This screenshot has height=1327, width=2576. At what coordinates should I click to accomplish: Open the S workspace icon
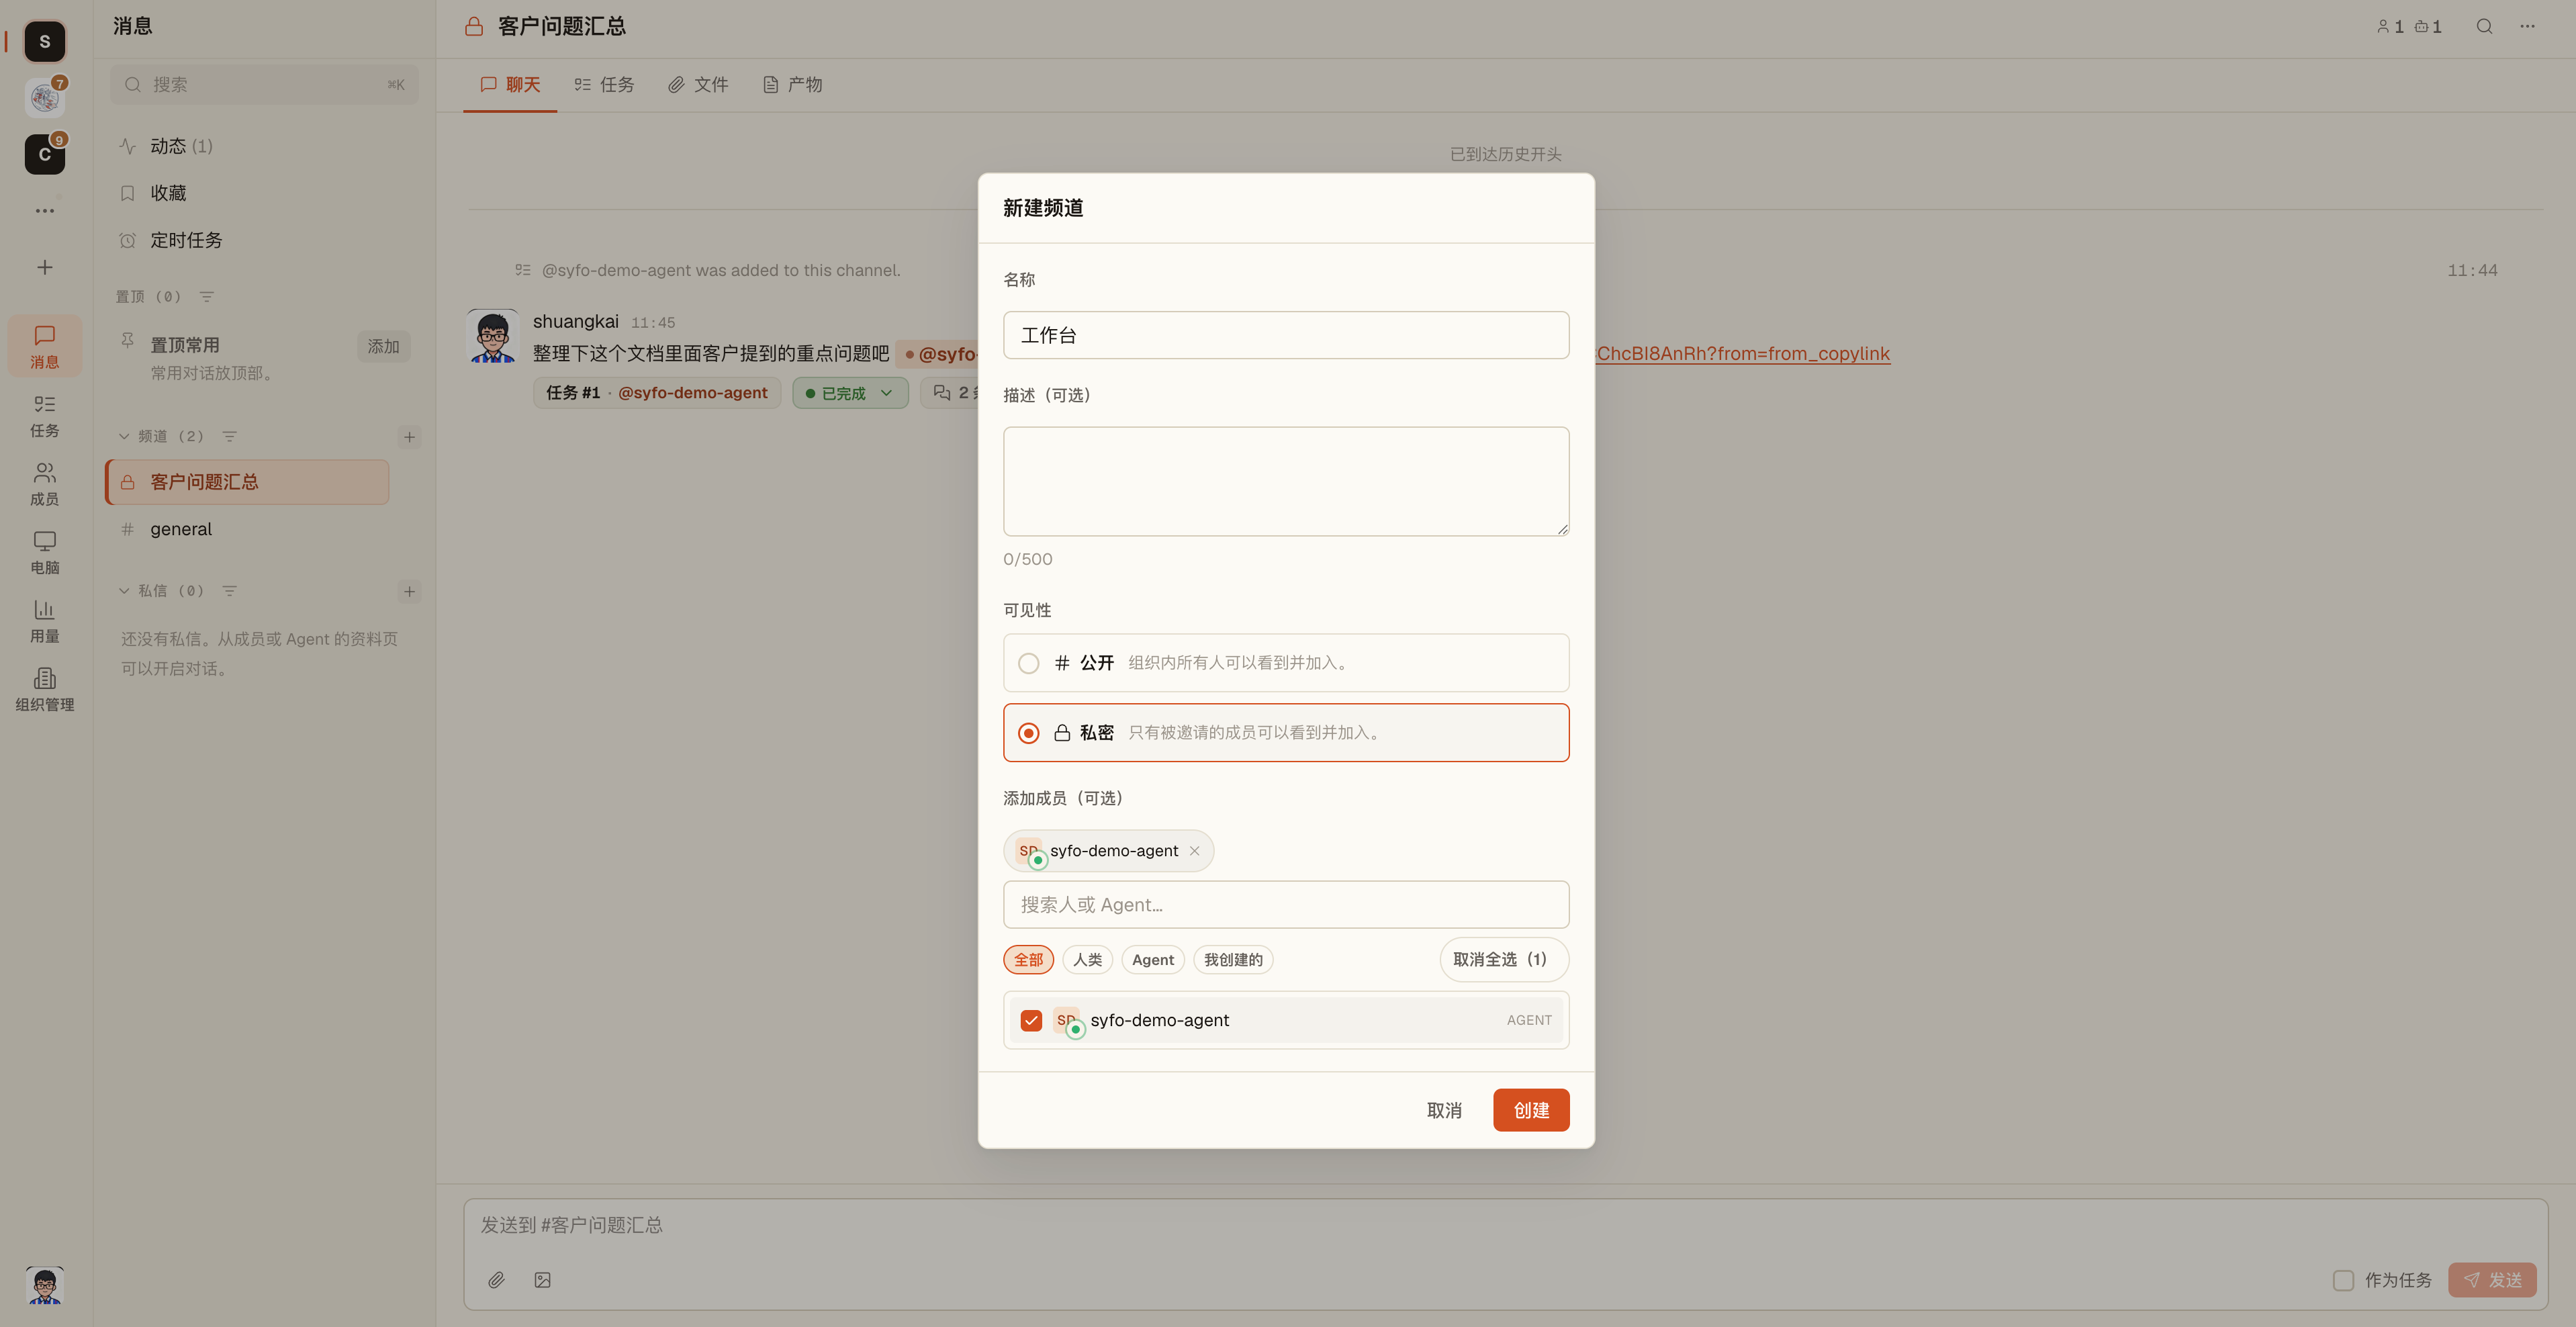44,41
